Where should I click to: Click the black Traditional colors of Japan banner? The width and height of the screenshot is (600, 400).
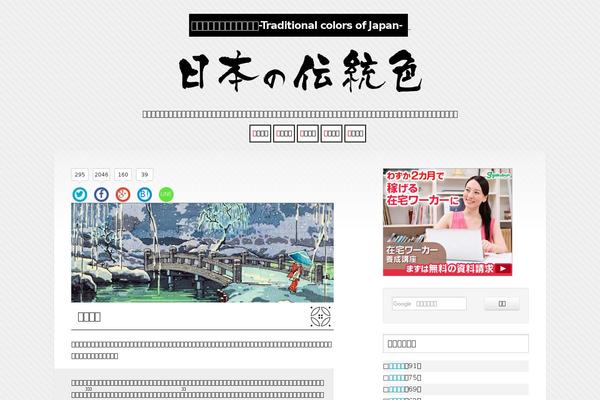298,25
